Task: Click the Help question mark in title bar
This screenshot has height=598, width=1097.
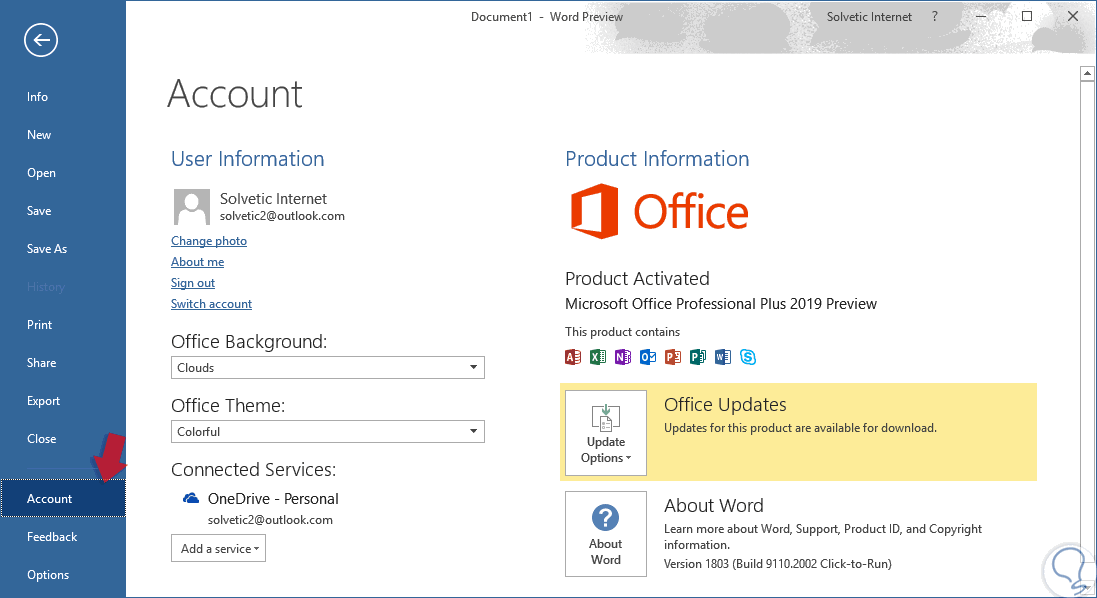Action: (935, 17)
